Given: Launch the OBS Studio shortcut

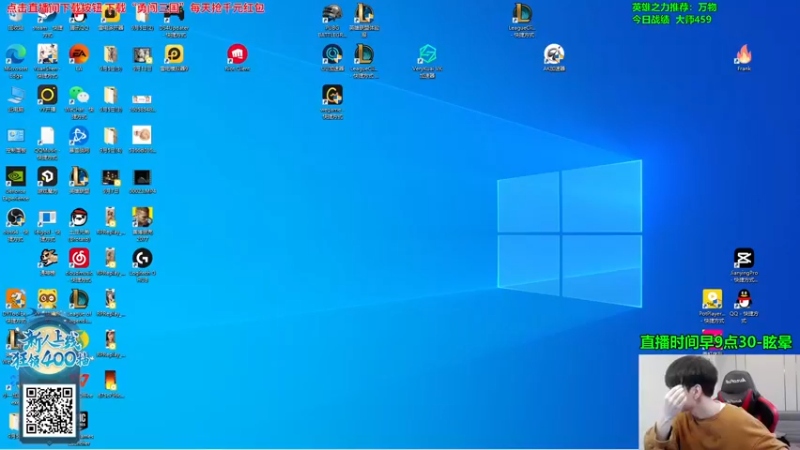Looking at the screenshot, I should (x=16, y=218).
